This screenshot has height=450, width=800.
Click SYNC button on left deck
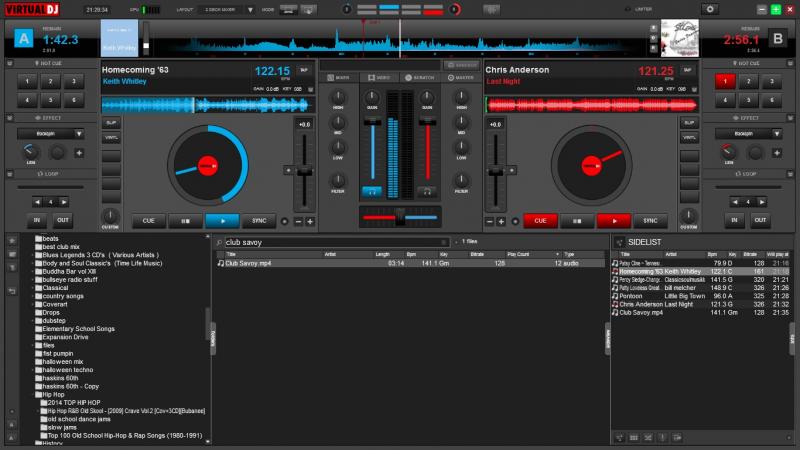point(259,221)
